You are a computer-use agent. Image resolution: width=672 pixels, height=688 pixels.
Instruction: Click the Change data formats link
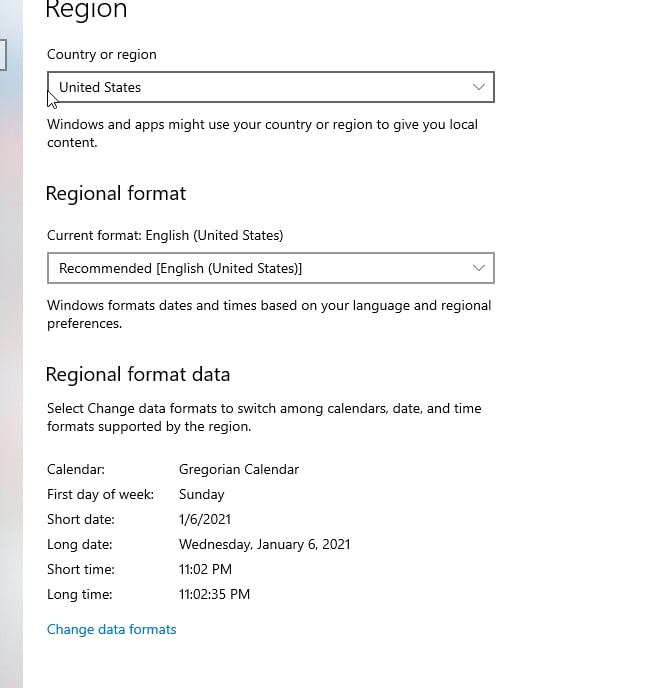pyautogui.click(x=111, y=629)
